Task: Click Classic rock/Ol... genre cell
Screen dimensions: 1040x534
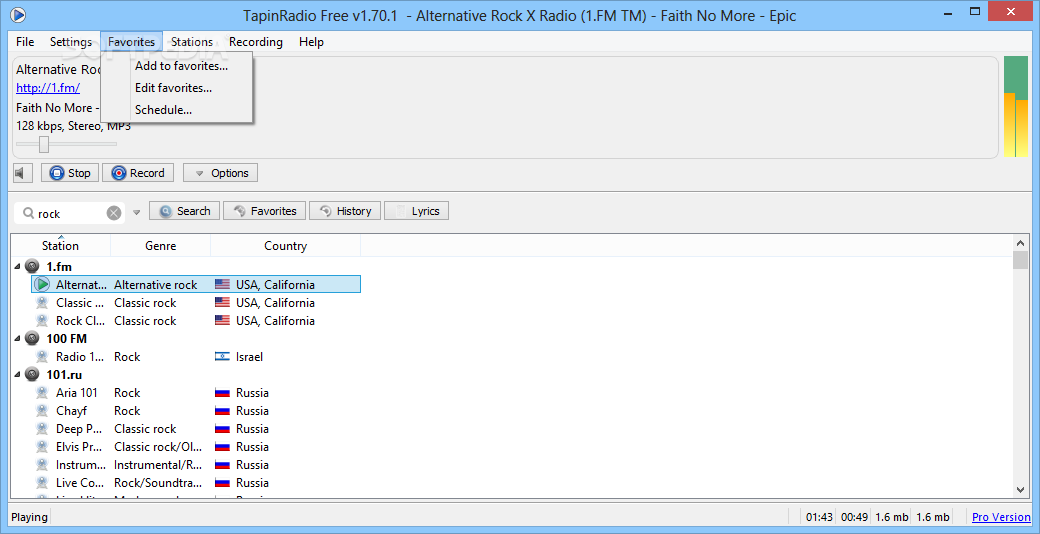Action: click(x=158, y=446)
